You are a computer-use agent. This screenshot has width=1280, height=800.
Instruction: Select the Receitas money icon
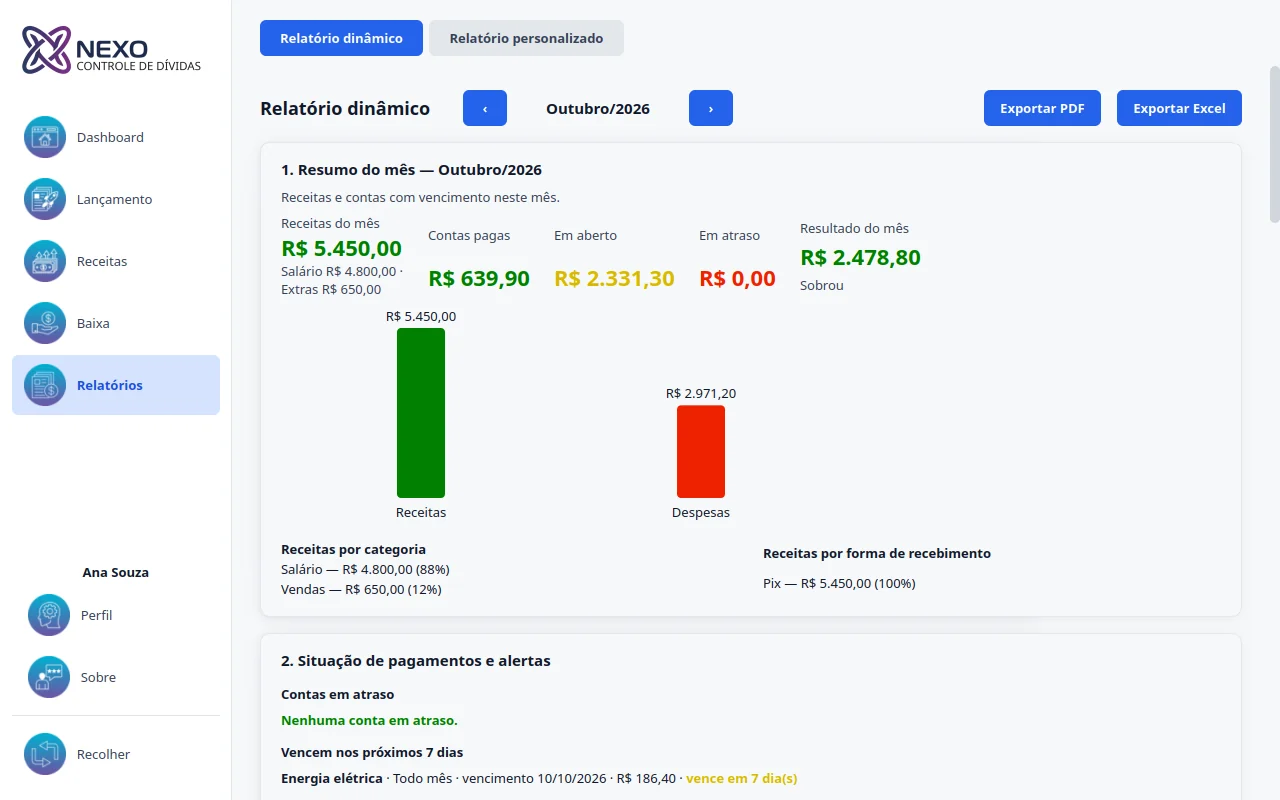tap(45, 261)
